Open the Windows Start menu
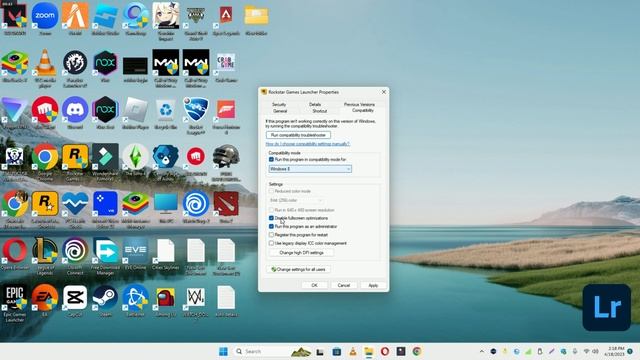Screen dimensions: 640x360 click(223, 351)
